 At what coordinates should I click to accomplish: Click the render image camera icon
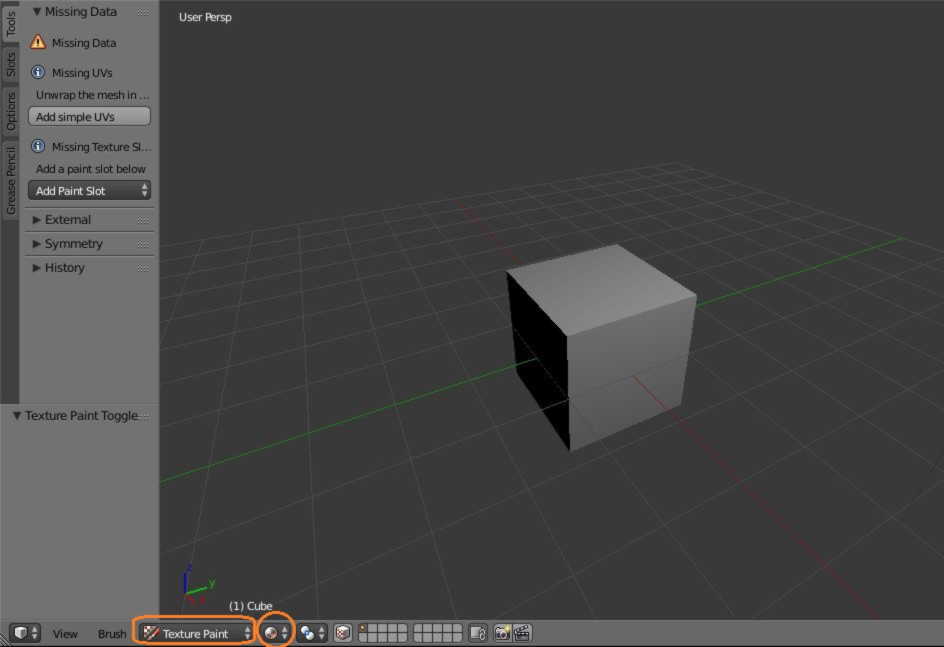[x=502, y=633]
